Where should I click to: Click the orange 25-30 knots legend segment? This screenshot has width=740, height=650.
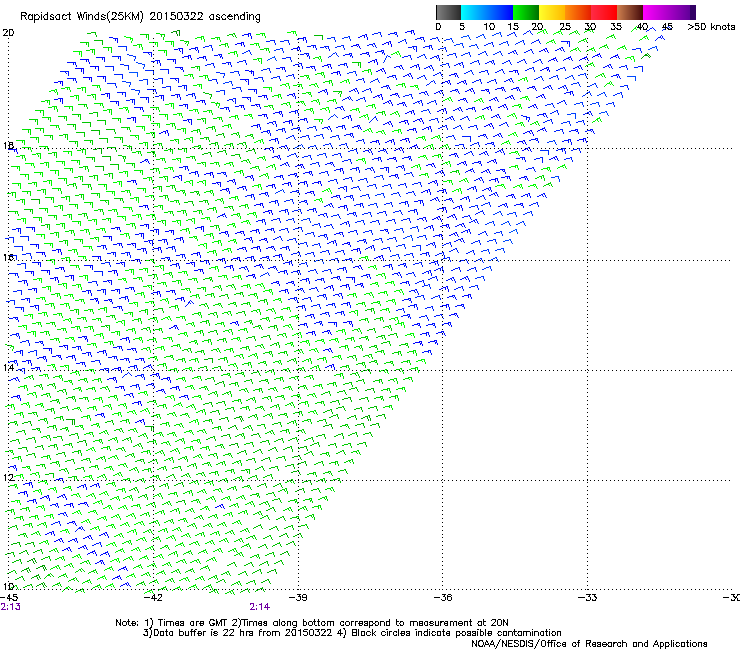578,12
